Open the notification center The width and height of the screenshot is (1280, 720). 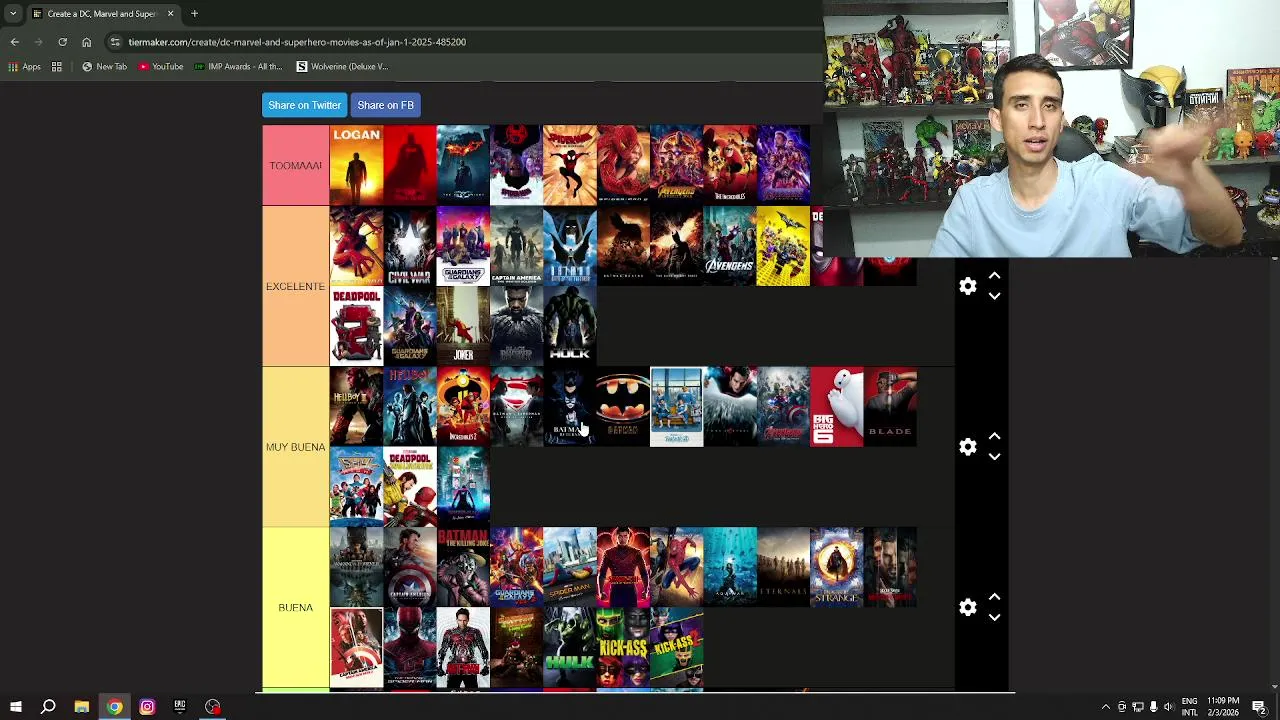click(x=1259, y=707)
